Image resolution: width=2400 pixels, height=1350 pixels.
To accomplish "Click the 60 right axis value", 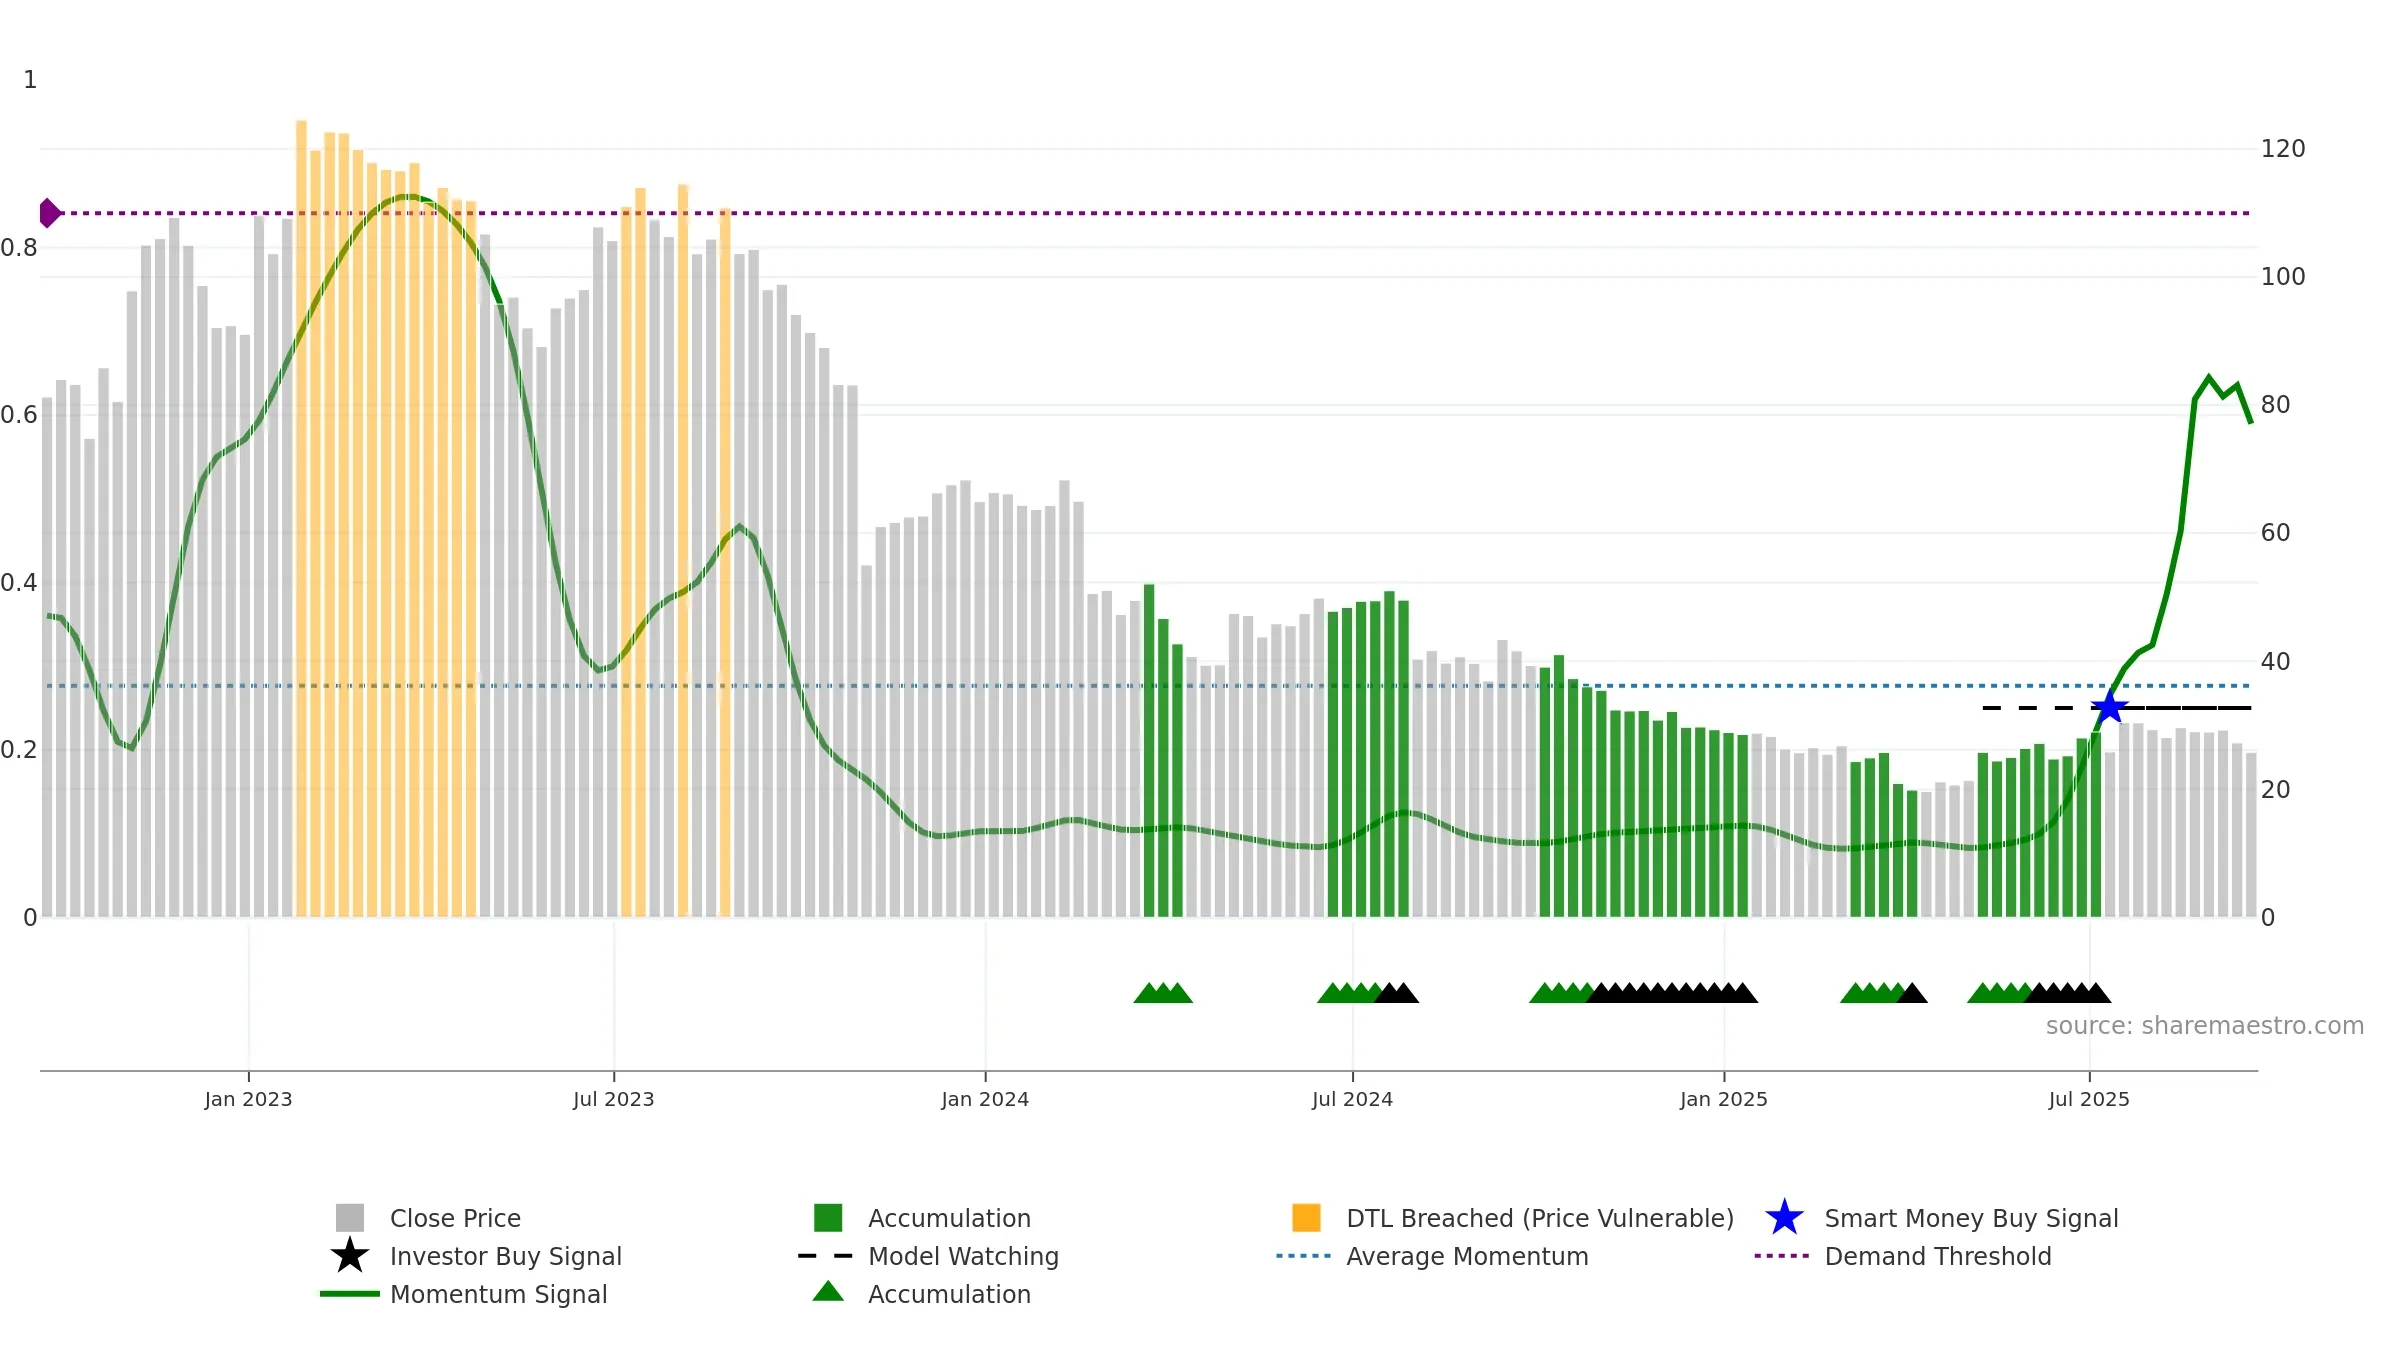I will [x=2275, y=533].
